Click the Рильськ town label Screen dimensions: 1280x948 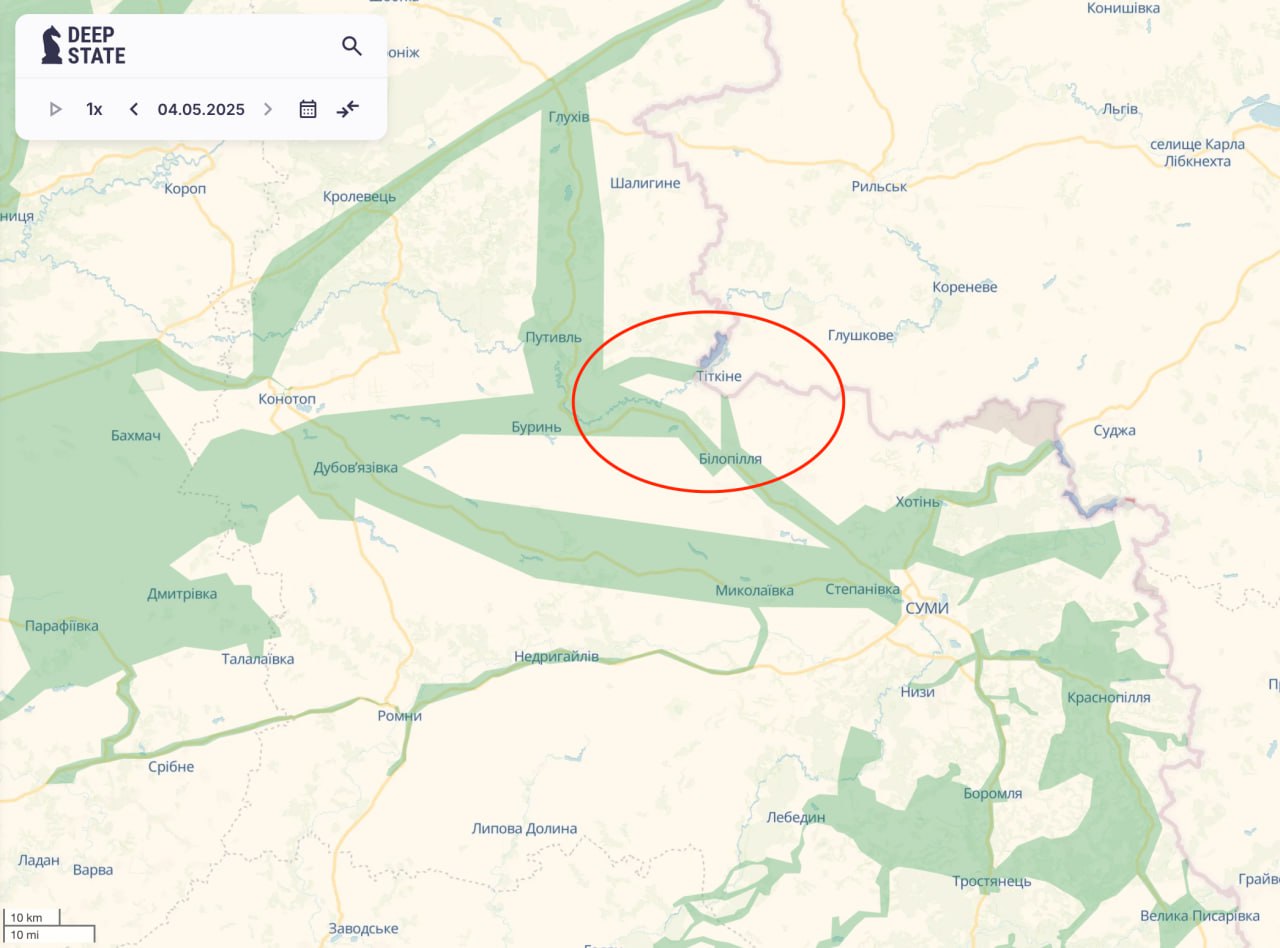pyautogui.click(x=879, y=186)
